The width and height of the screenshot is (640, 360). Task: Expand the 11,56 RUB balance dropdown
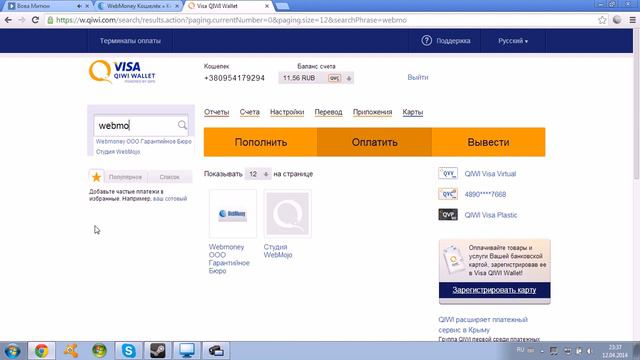[x=349, y=78]
